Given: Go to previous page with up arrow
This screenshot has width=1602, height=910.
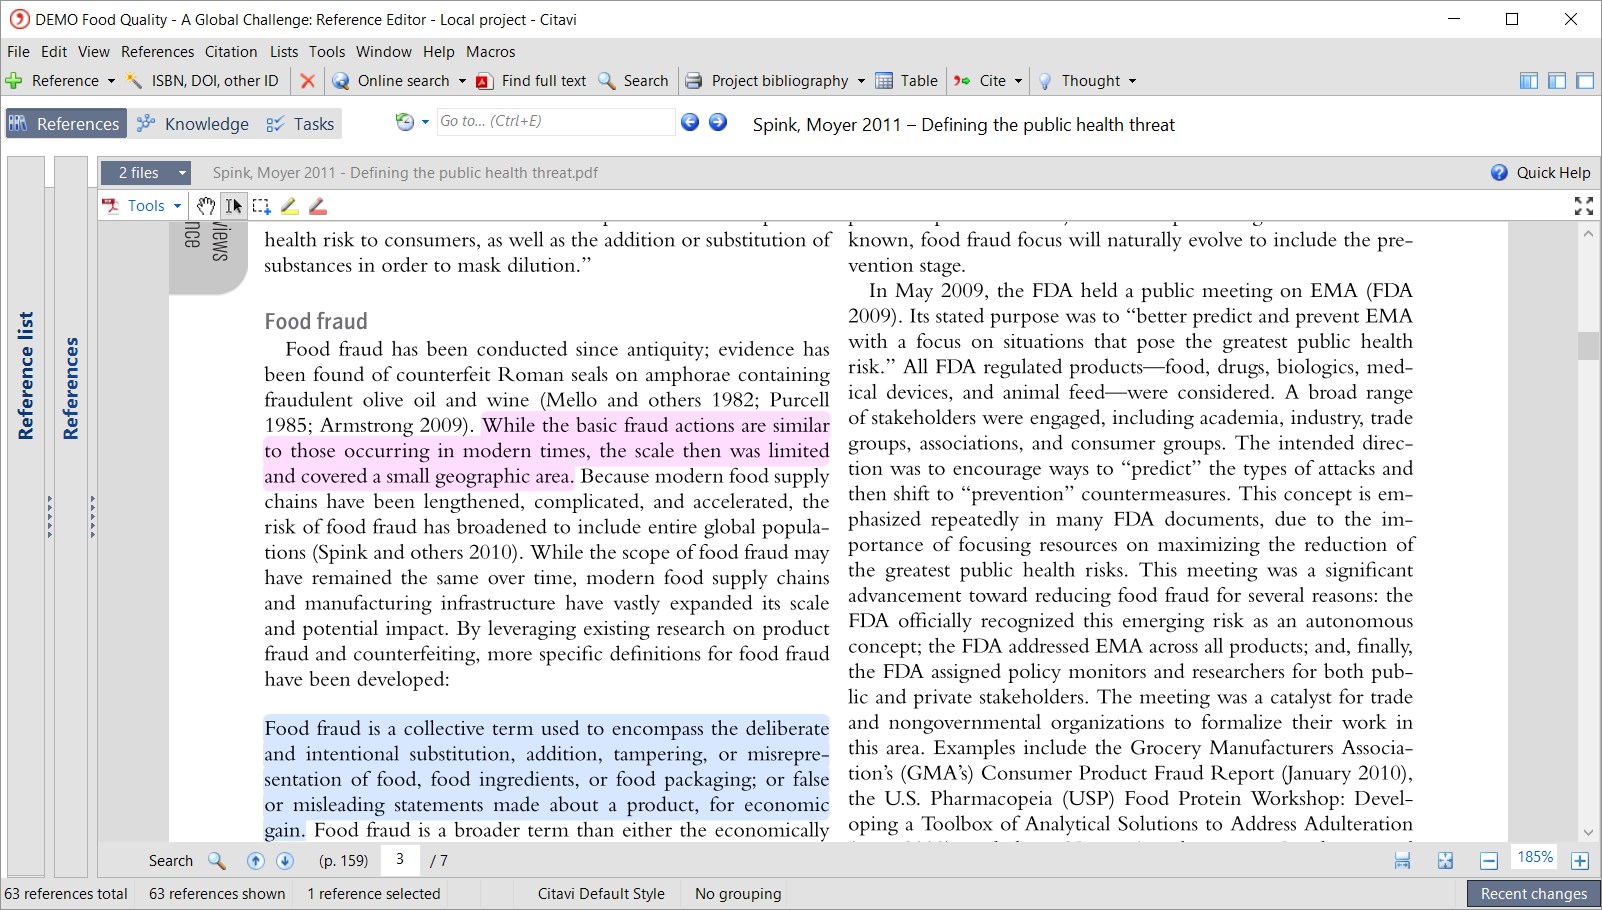Looking at the screenshot, I should point(256,861).
